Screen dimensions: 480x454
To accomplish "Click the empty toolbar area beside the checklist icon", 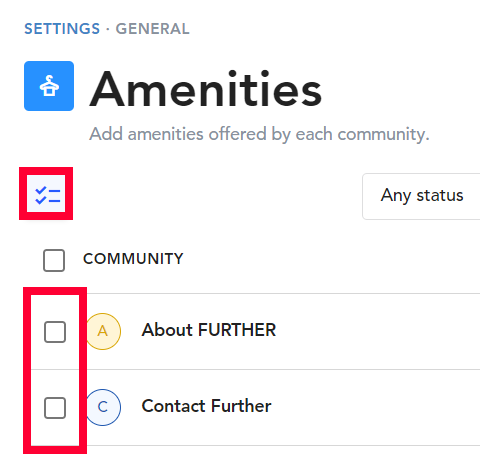I will pyautogui.click(x=217, y=195).
